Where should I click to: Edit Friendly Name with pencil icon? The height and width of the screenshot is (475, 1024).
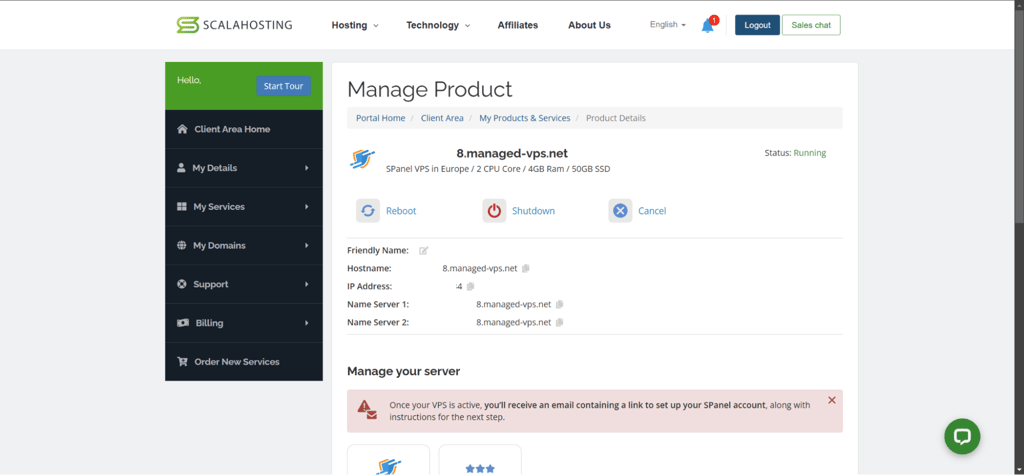tap(424, 250)
